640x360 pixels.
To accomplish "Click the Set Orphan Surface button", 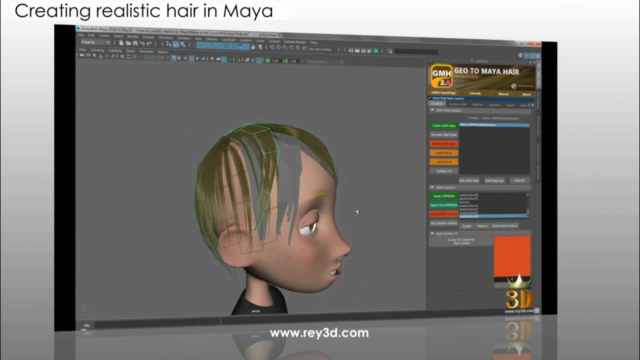I will click(444, 223).
